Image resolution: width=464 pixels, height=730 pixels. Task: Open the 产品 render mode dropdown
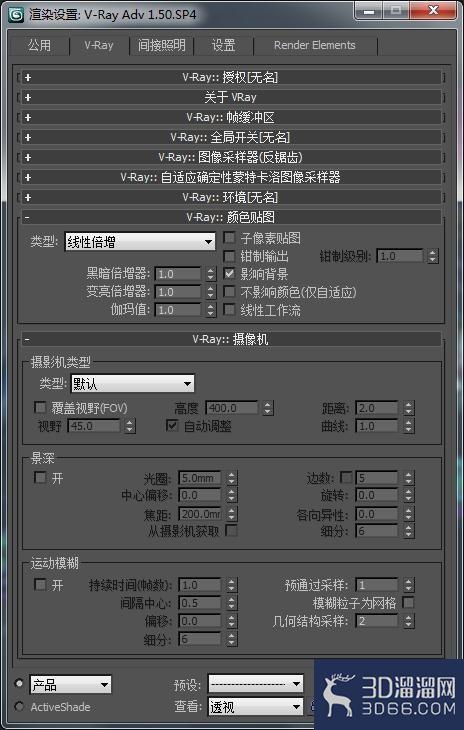70,685
